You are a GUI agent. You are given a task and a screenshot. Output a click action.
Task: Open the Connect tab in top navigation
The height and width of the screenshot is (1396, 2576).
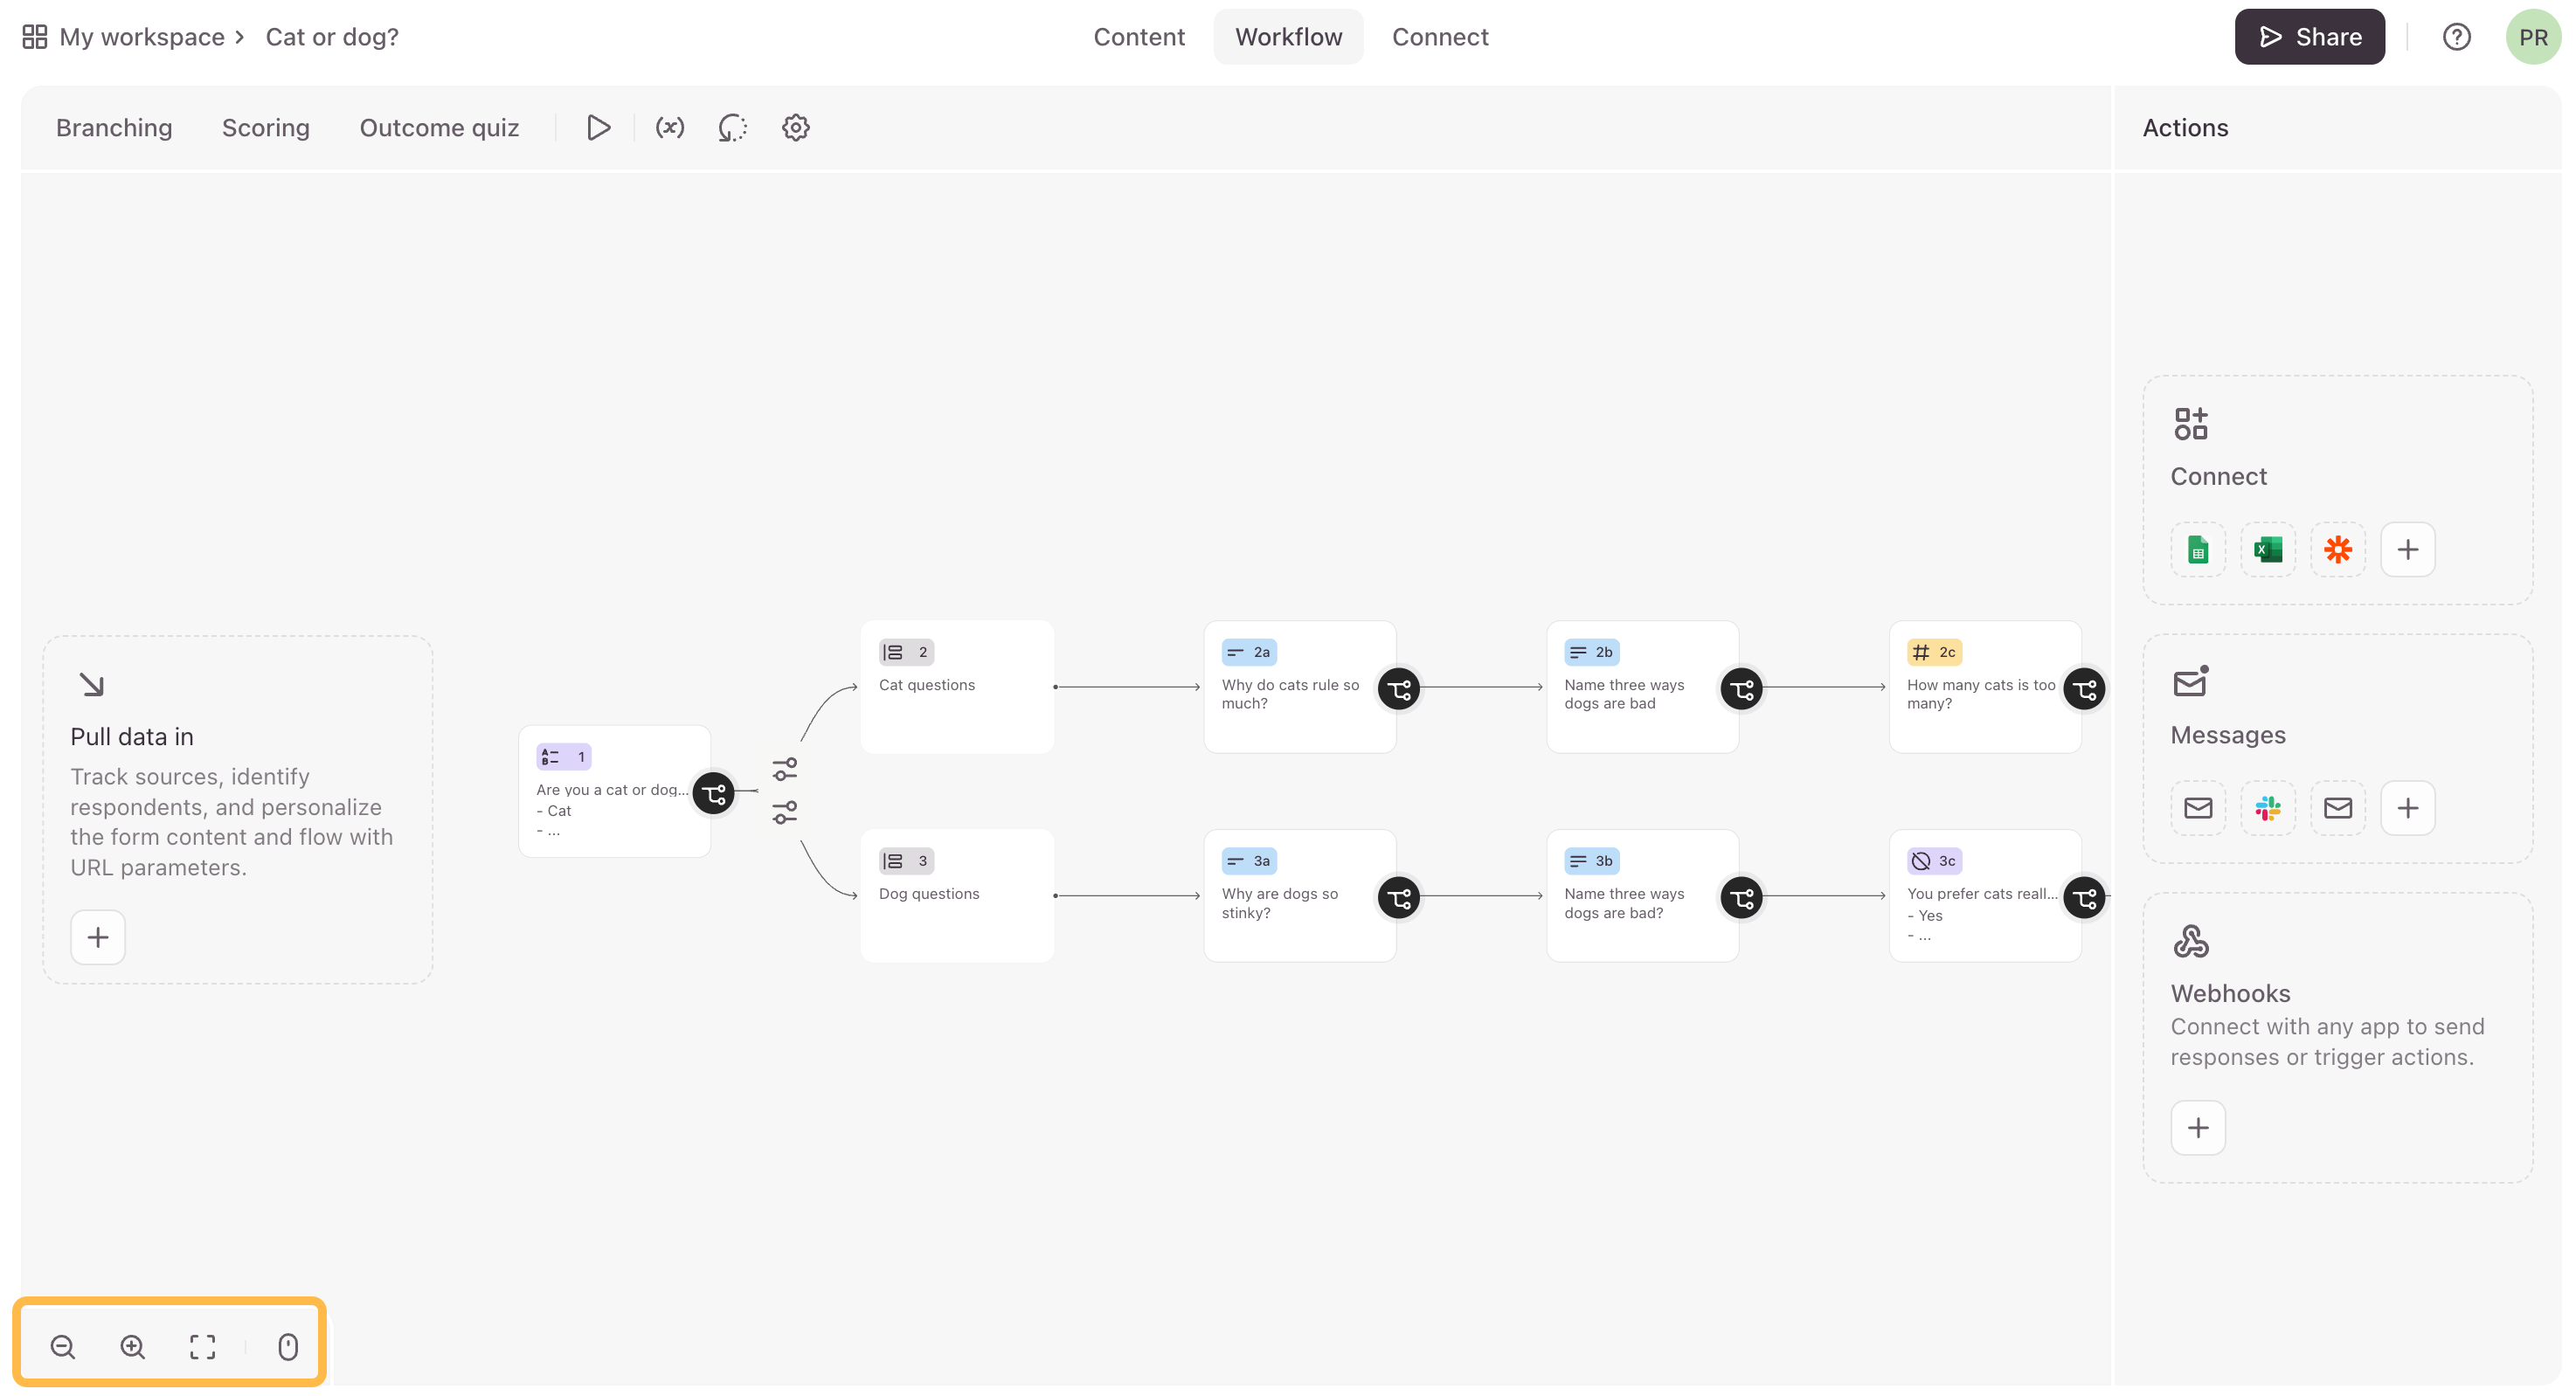pos(1440,37)
